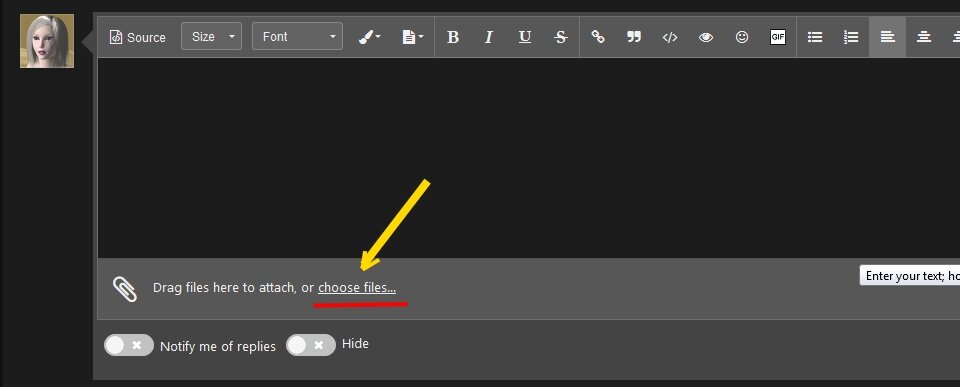960x387 pixels.
Task: Click inside the message text area
Action: (528, 158)
